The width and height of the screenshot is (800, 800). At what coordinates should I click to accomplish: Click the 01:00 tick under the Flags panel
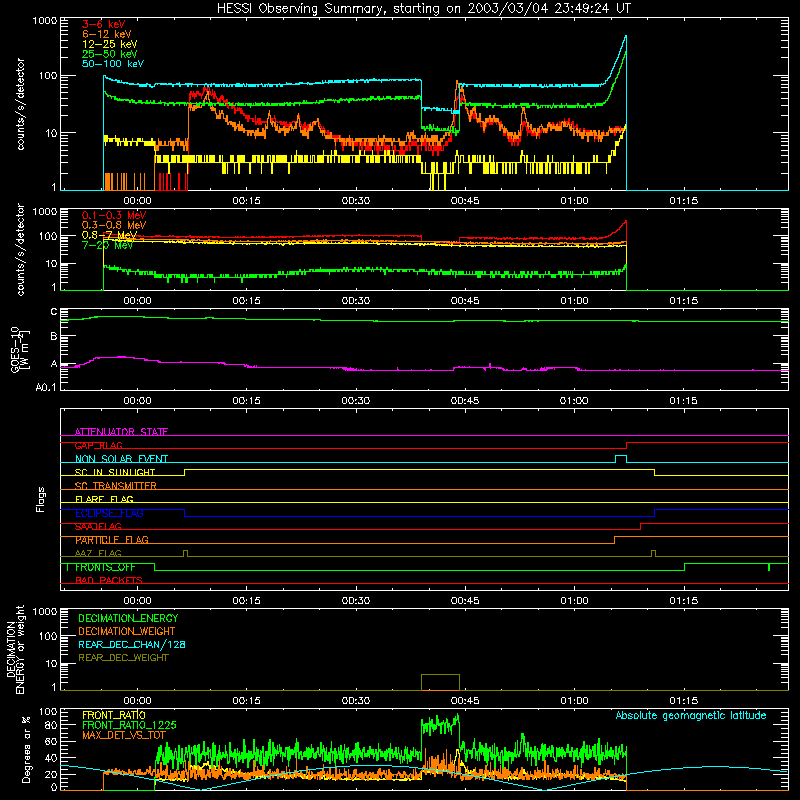pos(574,601)
